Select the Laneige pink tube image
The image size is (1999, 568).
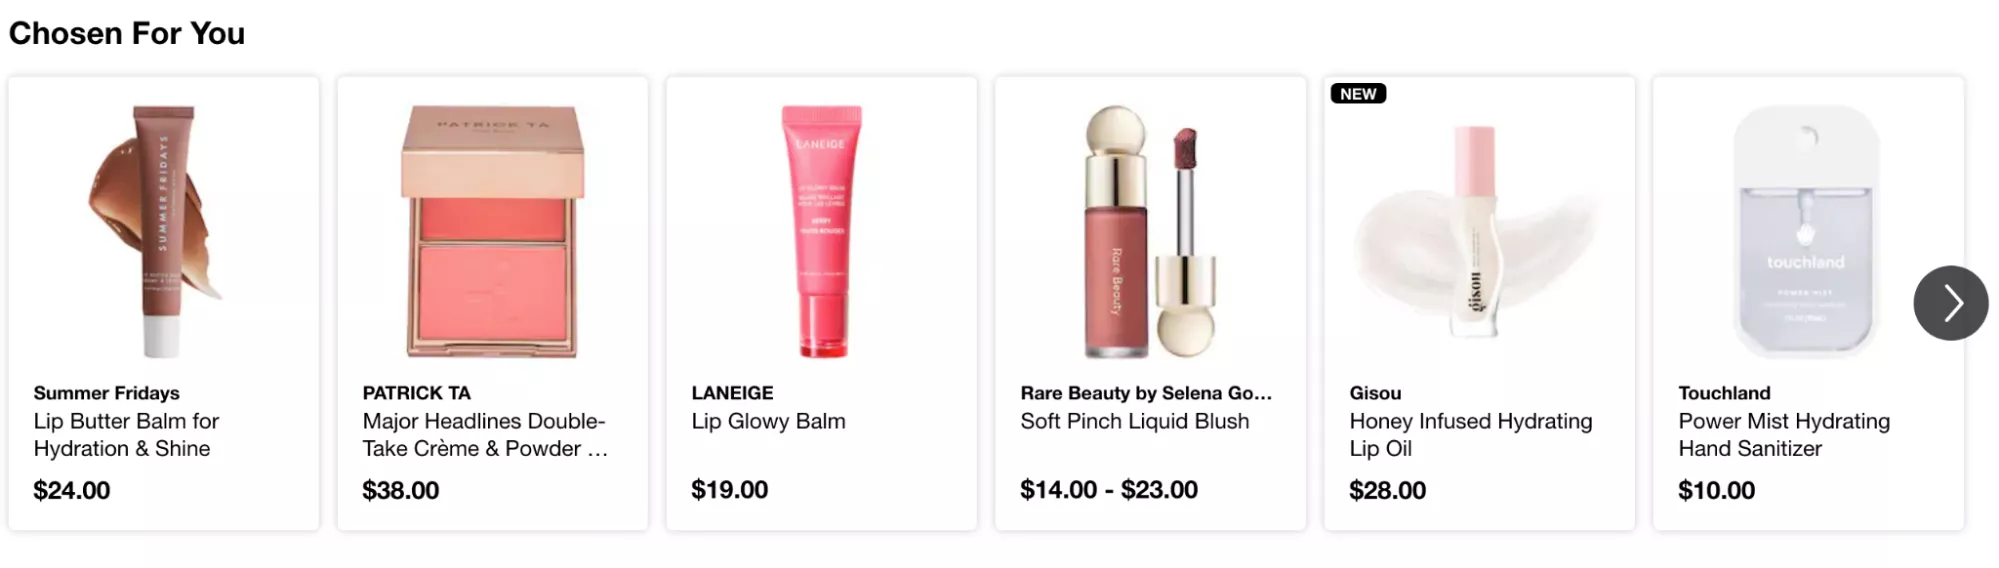pos(821,231)
